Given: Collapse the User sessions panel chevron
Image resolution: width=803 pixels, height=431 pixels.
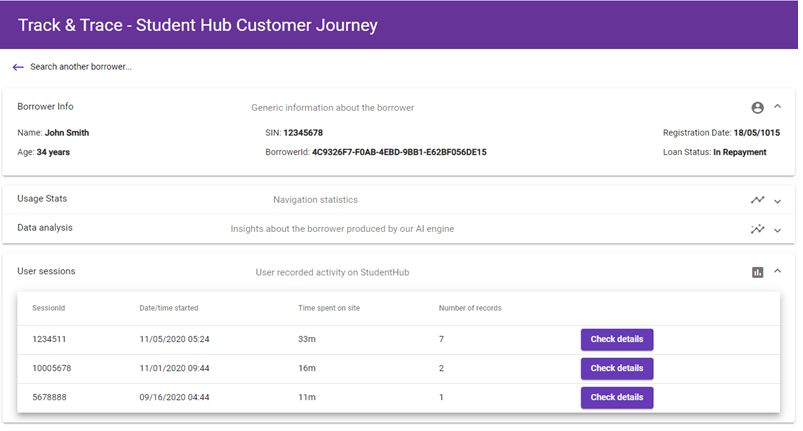Looking at the screenshot, I should 777,272.
